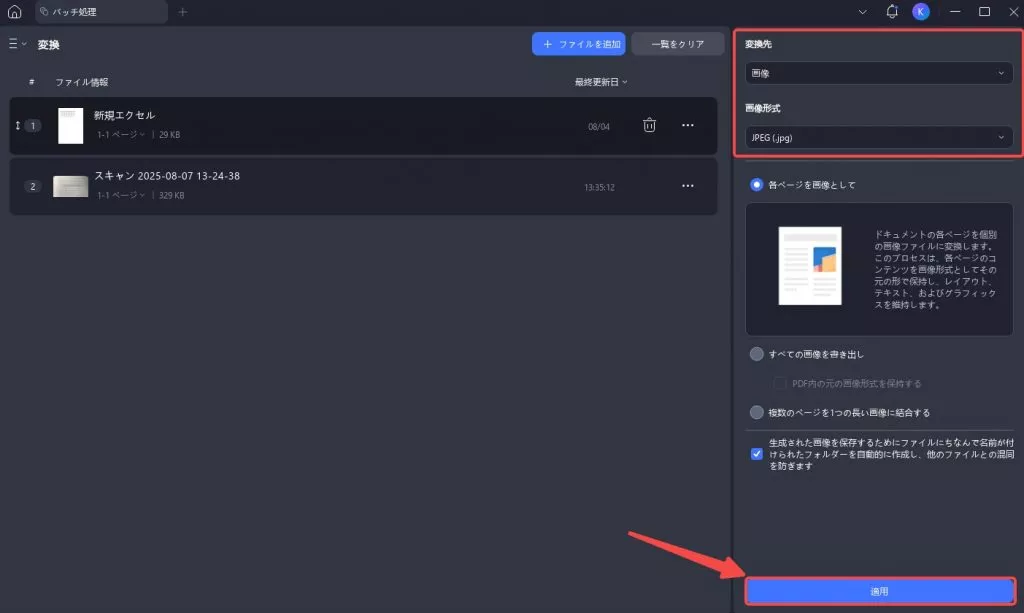Click the 一覧をクリア button
1024x613 pixels.
click(x=678, y=44)
